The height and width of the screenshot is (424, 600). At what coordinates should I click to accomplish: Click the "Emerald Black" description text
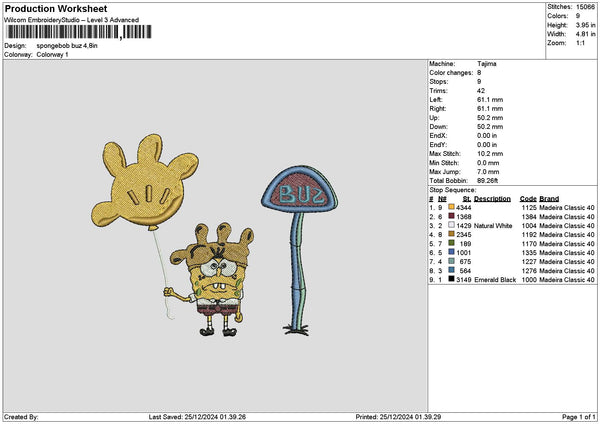tap(495, 280)
